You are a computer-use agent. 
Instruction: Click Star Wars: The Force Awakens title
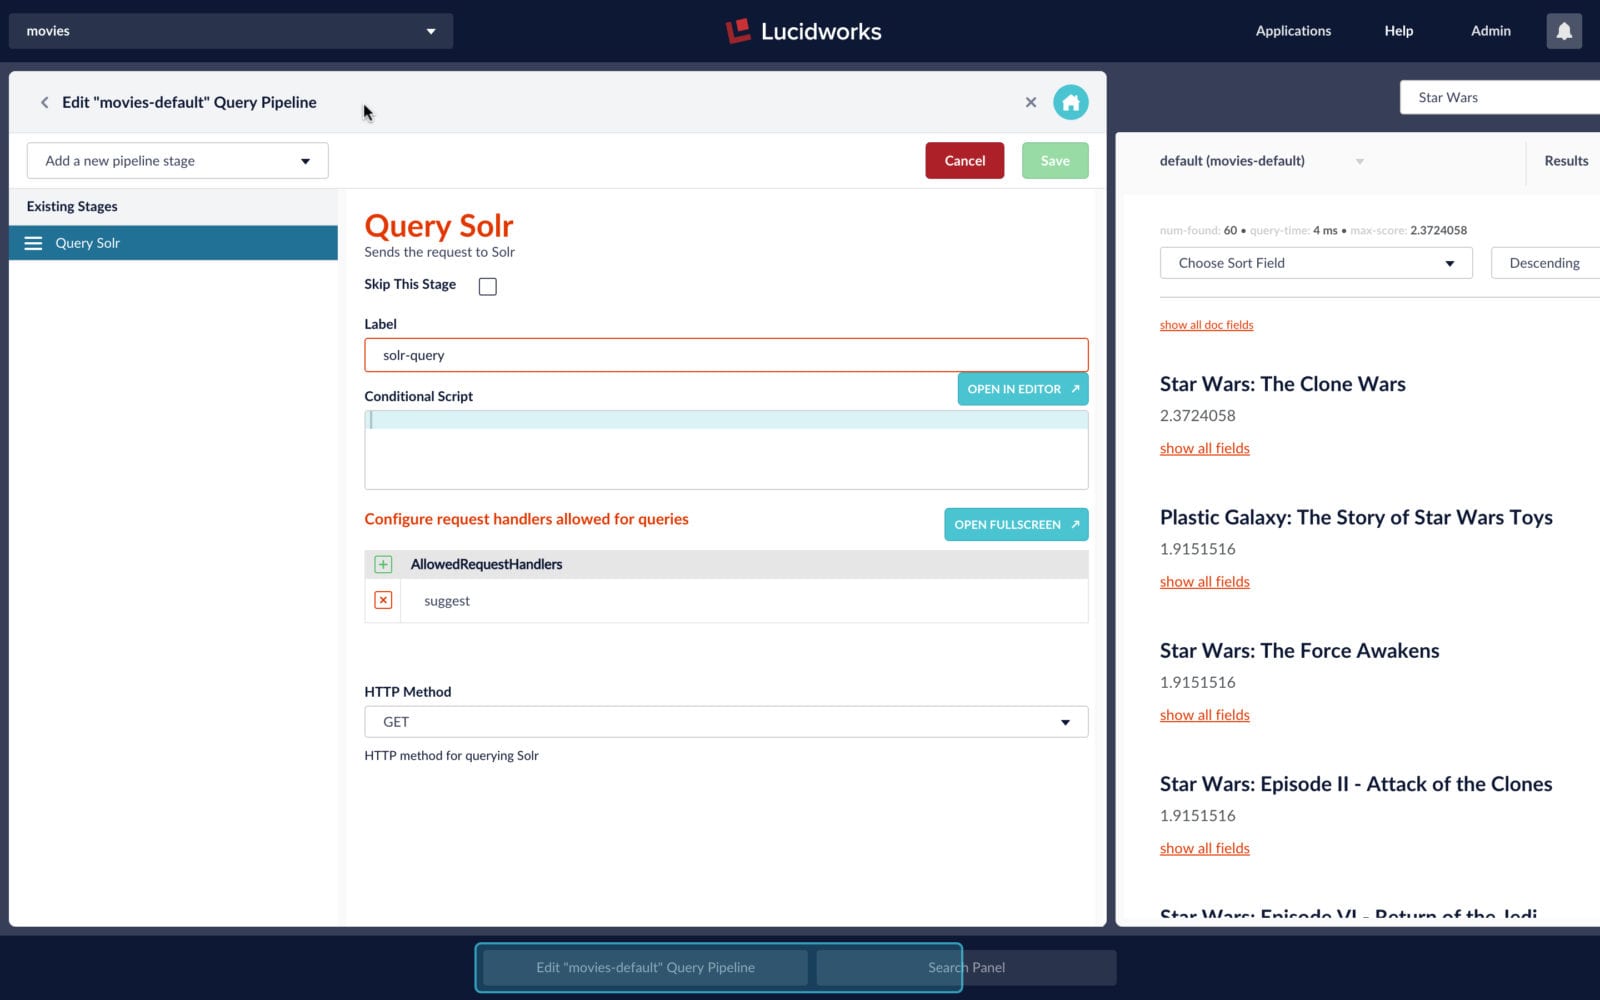[1300, 651]
